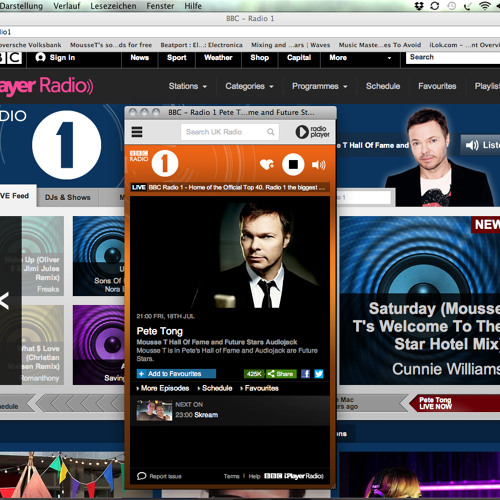Screen dimensions: 500x500
Task: Add station to favourites with heart icon
Action: click(267, 164)
